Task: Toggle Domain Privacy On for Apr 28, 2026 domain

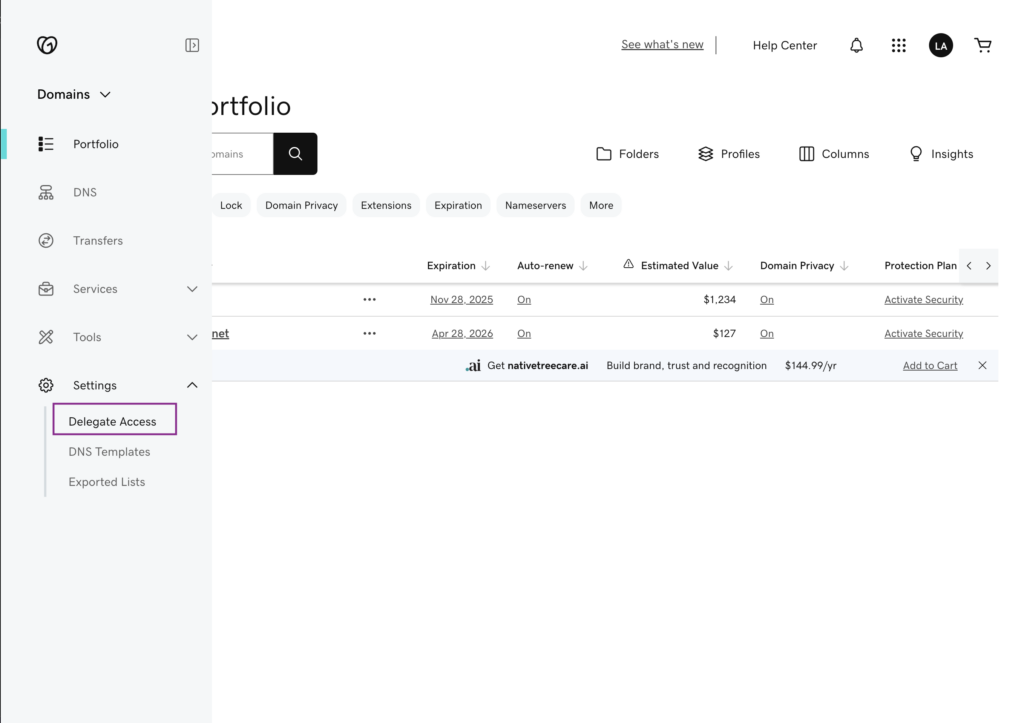Action: (x=767, y=334)
